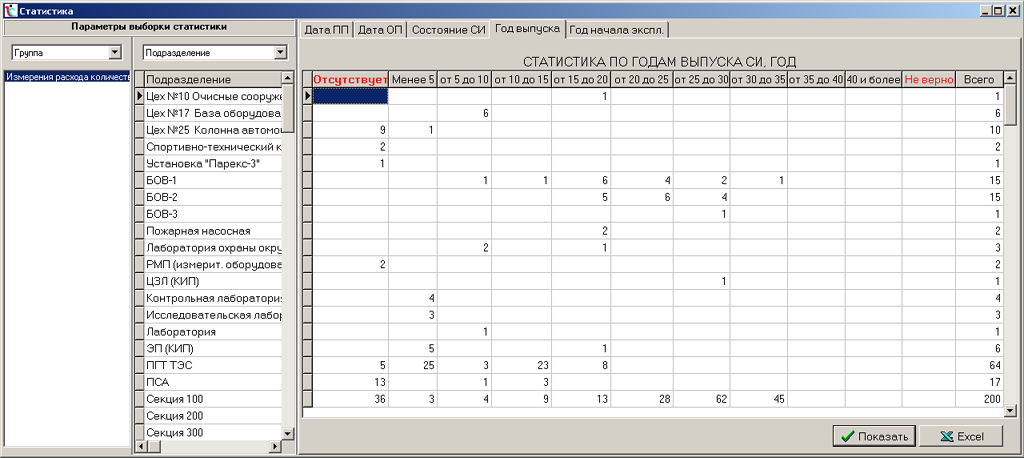Open the Группа dropdown
Viewport: 1024px width, 458px height.
tap(114, 51)
